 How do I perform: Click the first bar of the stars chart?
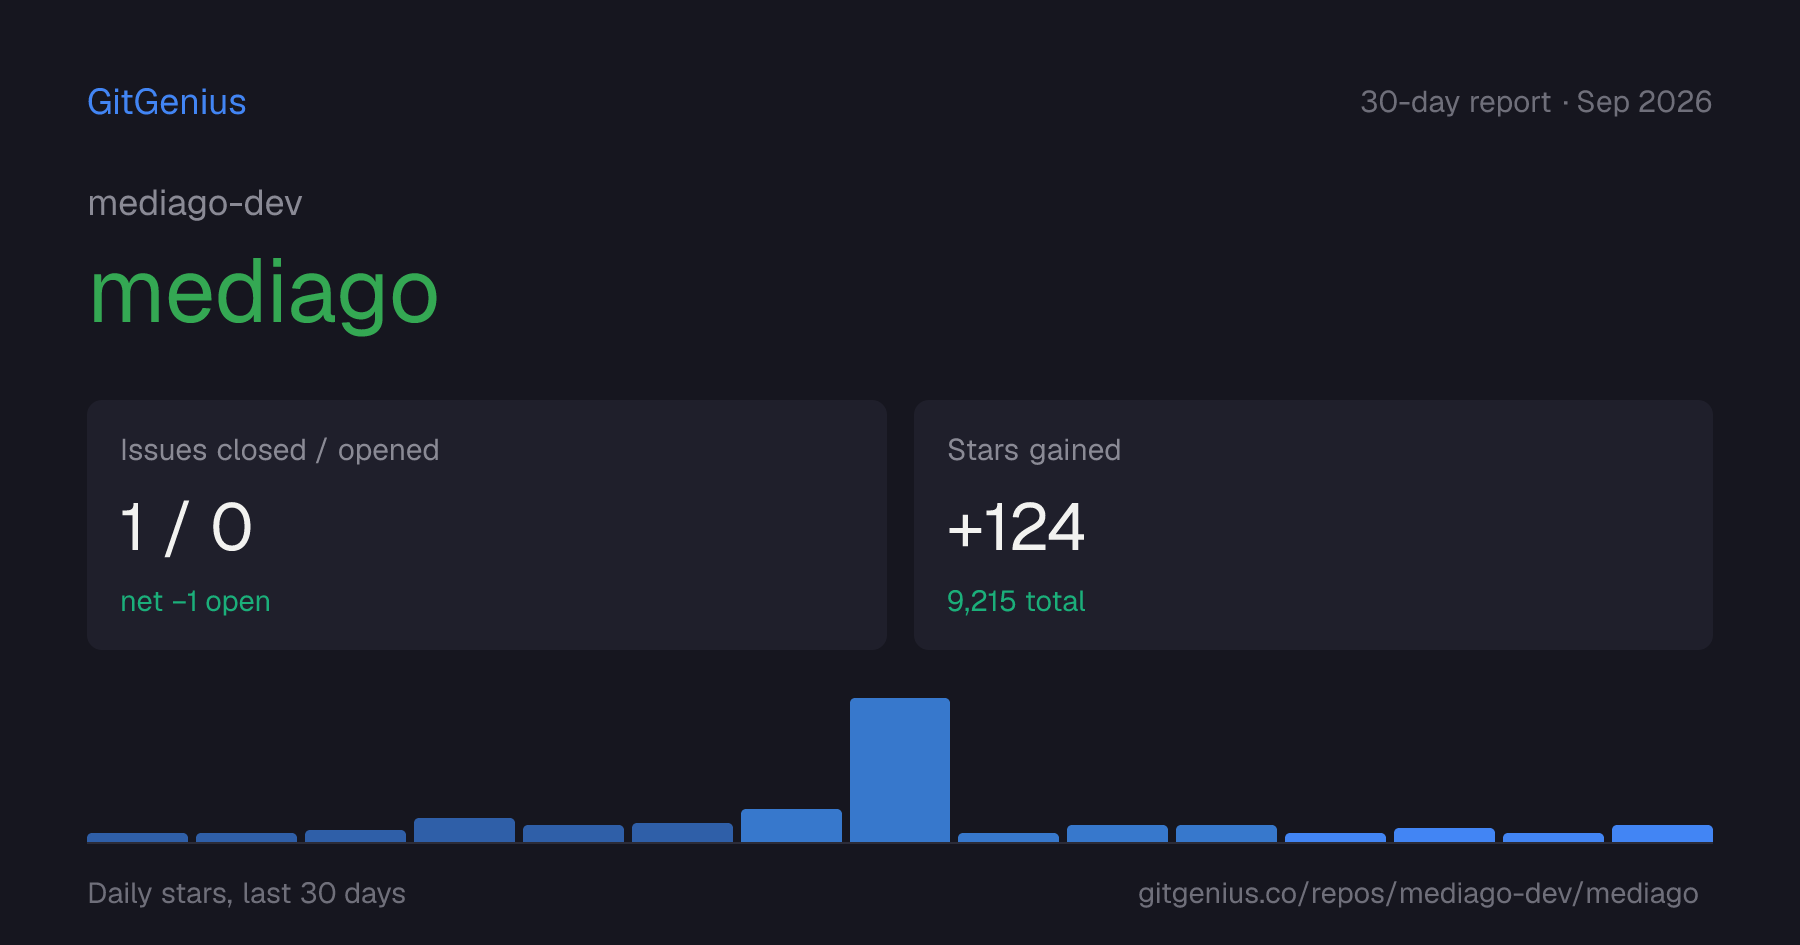pyautogui.click(x=137, y=838)
